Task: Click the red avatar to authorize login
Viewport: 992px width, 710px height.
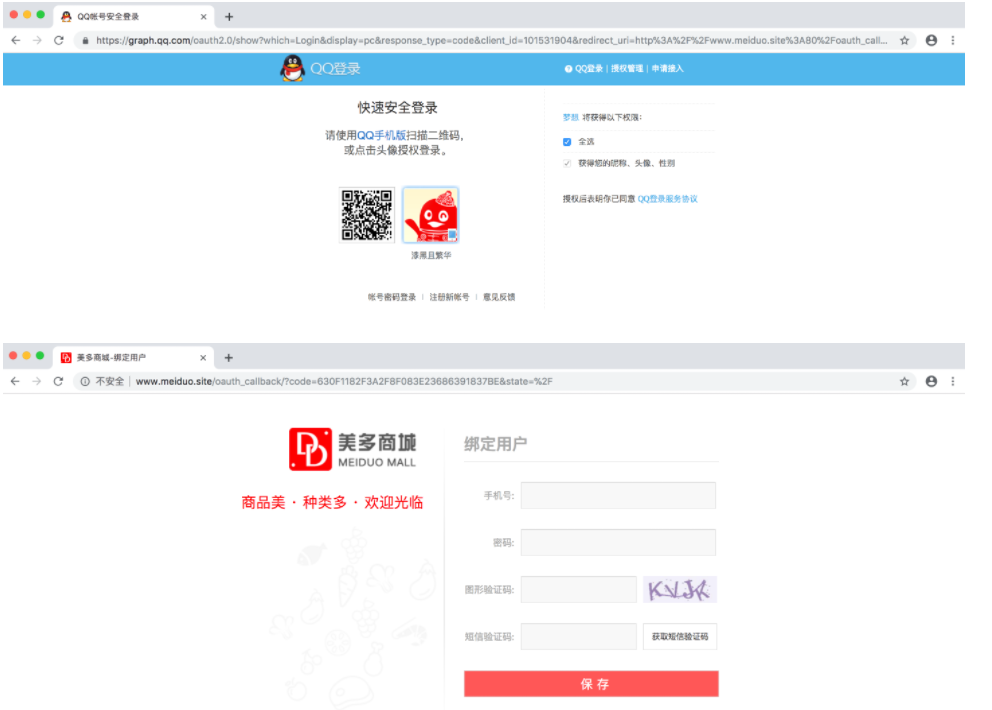Action: pyautogui.click(x=431, y=215)
